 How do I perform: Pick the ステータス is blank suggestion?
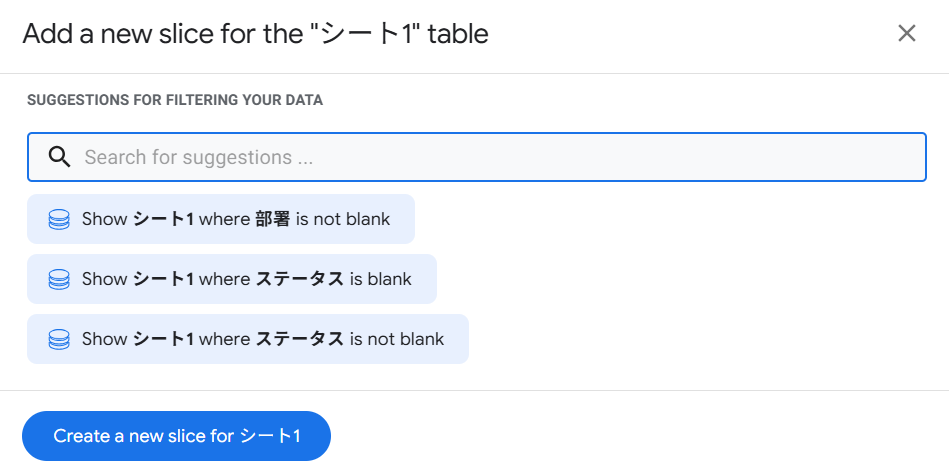tap(231, 279)
